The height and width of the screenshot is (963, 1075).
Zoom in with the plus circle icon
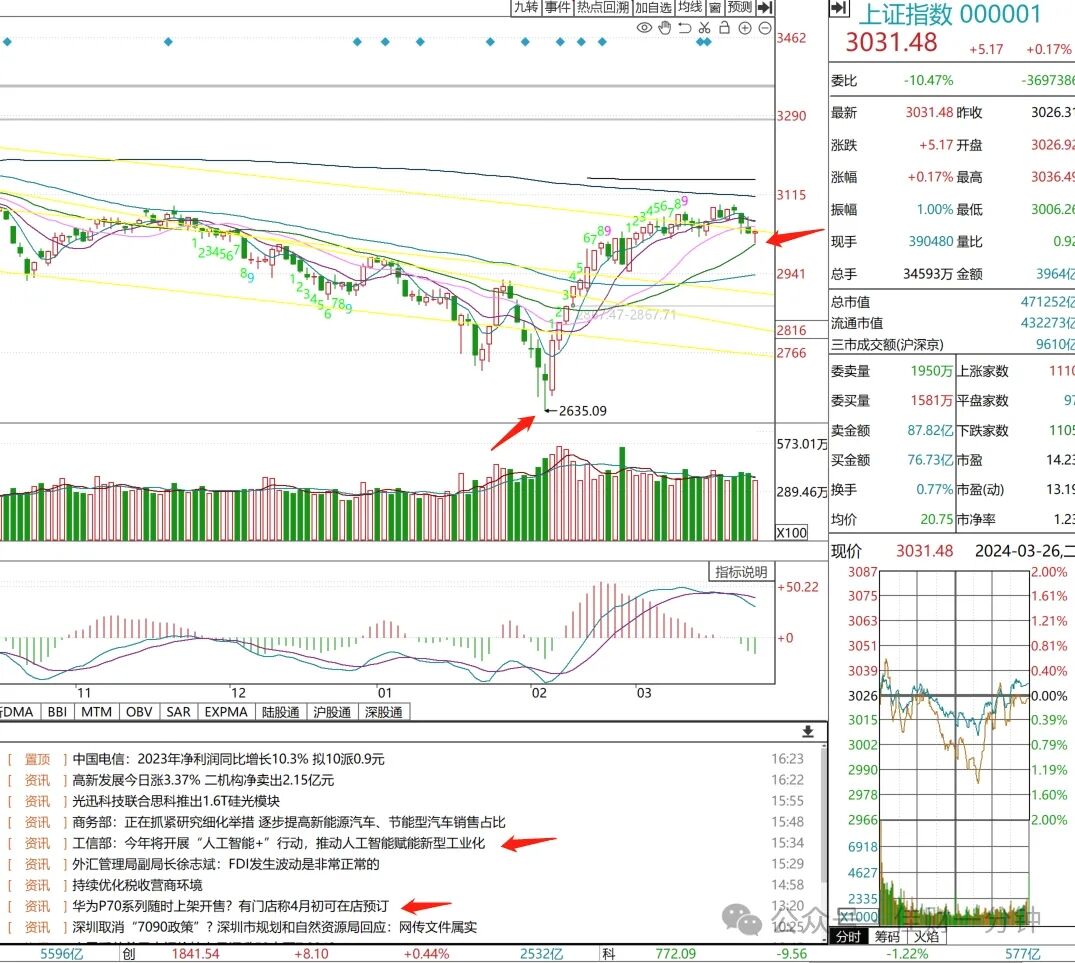tap(745, 28)
